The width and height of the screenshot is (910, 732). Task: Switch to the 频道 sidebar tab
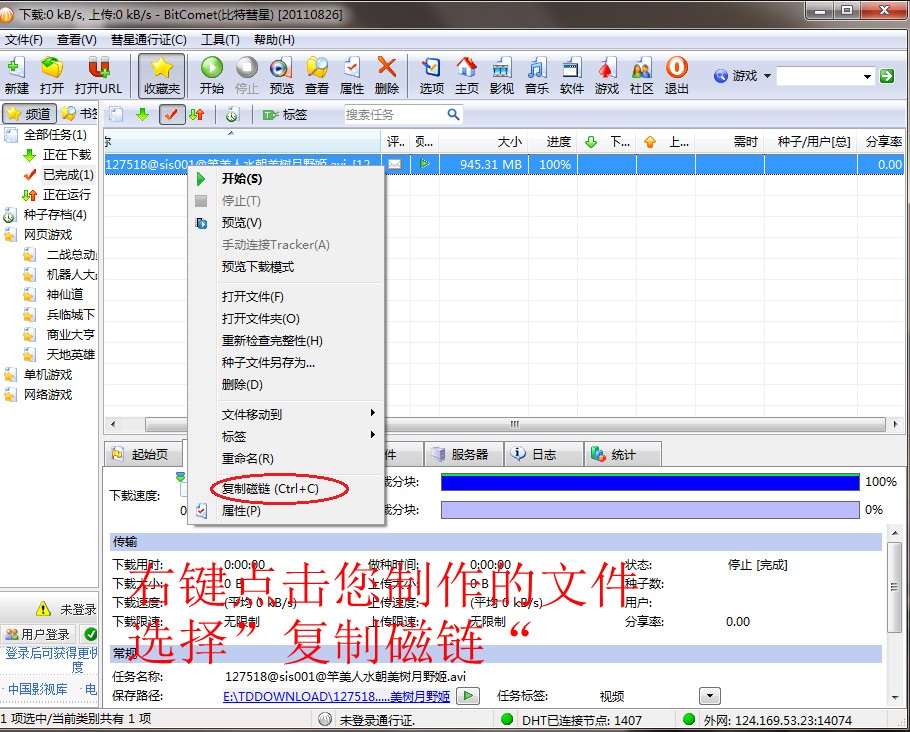(29, 114)
